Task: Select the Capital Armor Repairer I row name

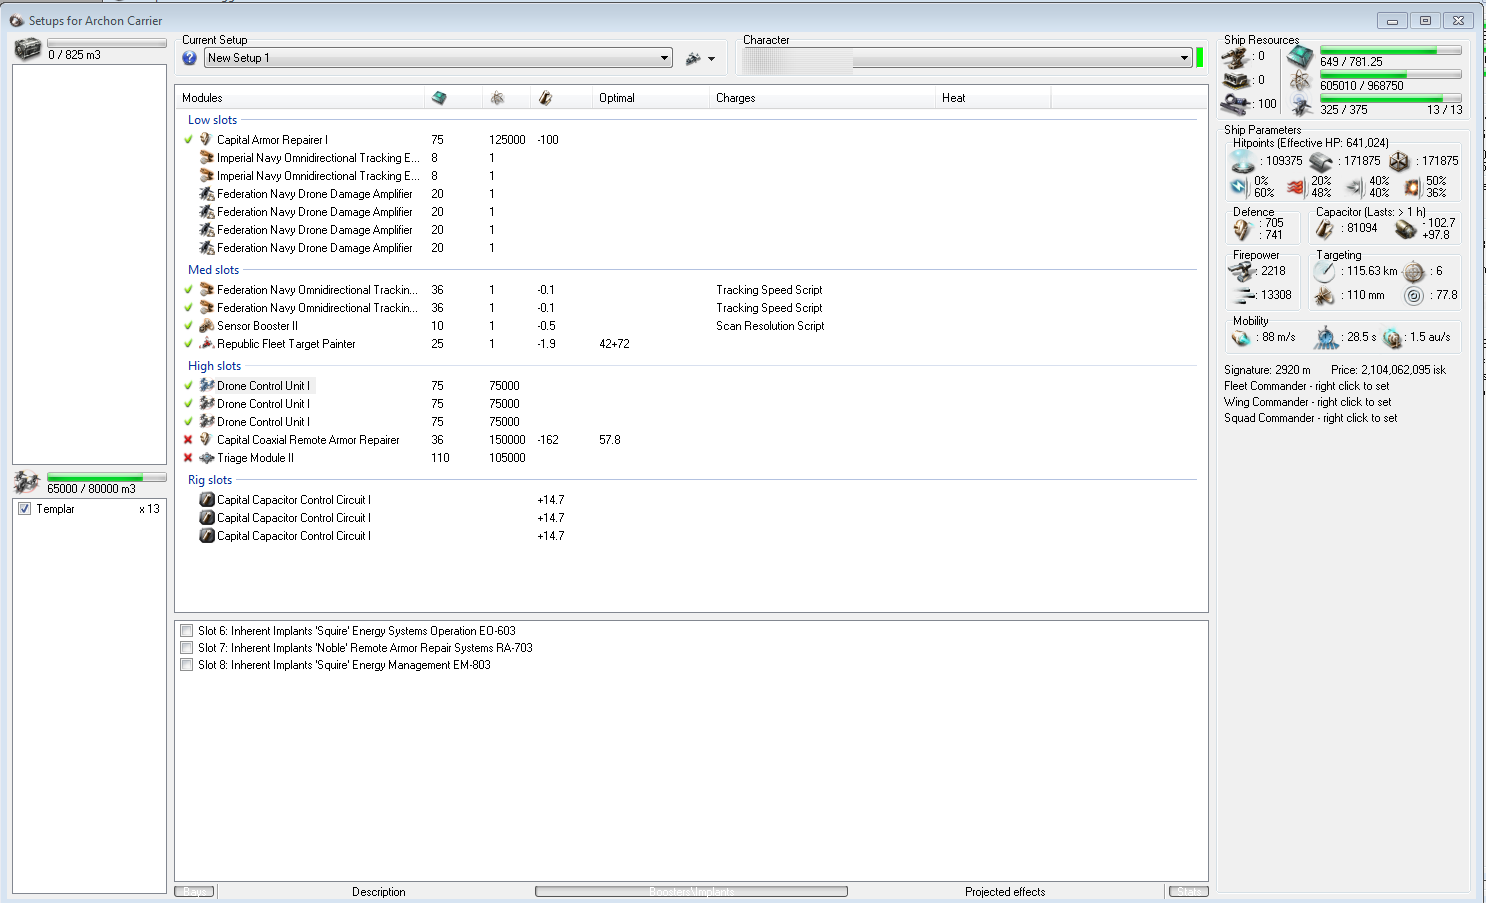Action: 272,140
